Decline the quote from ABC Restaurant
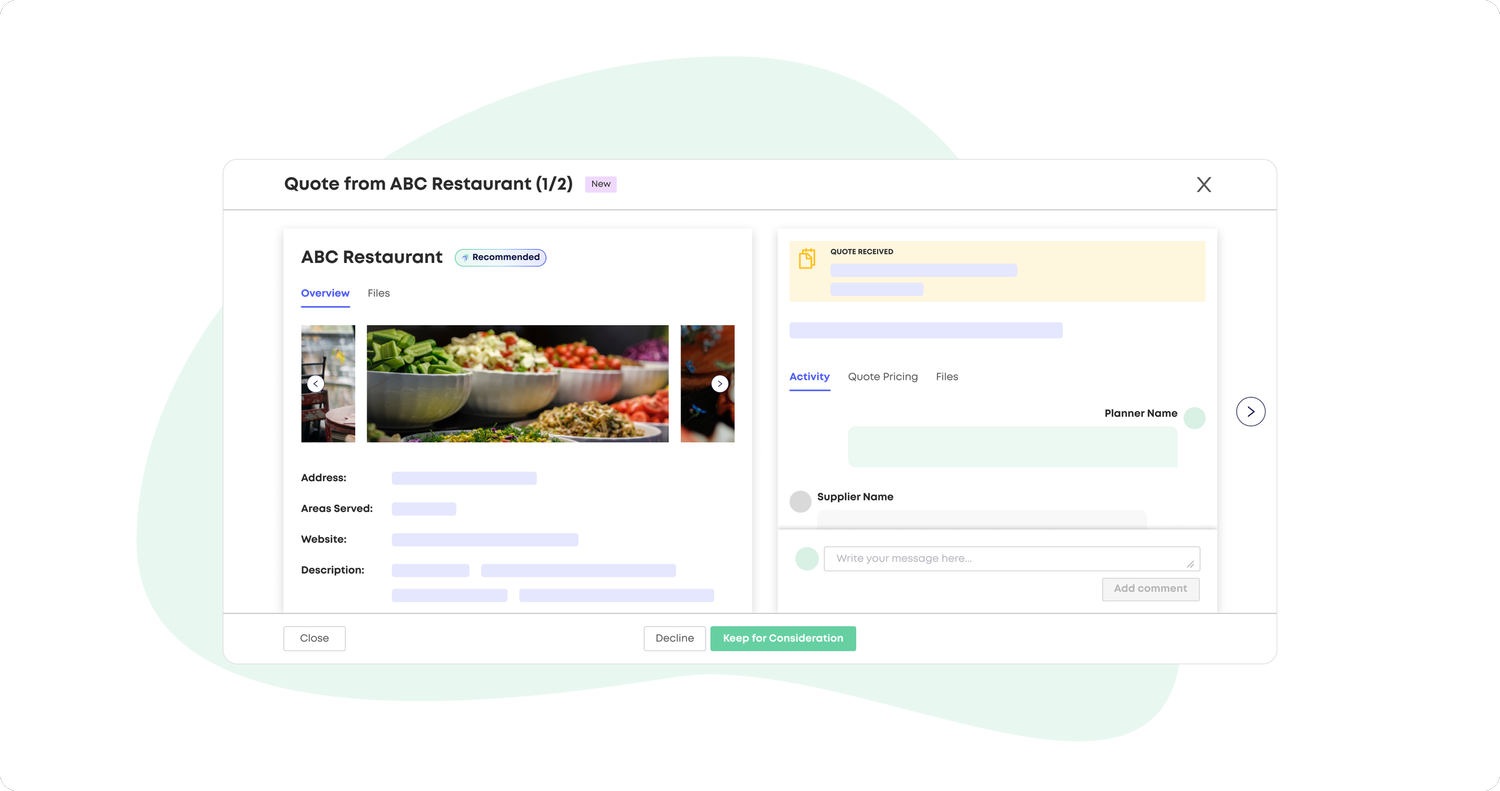This screenshot has width=1500, height=791. tap(674, 638)
